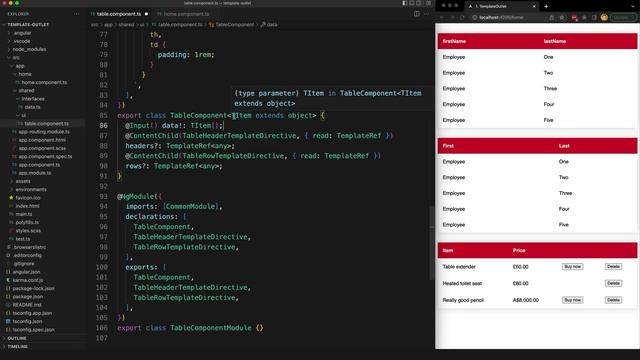Click the split editor right icon
This screenshot has height=360, width=640.
[x=417, y=14]
